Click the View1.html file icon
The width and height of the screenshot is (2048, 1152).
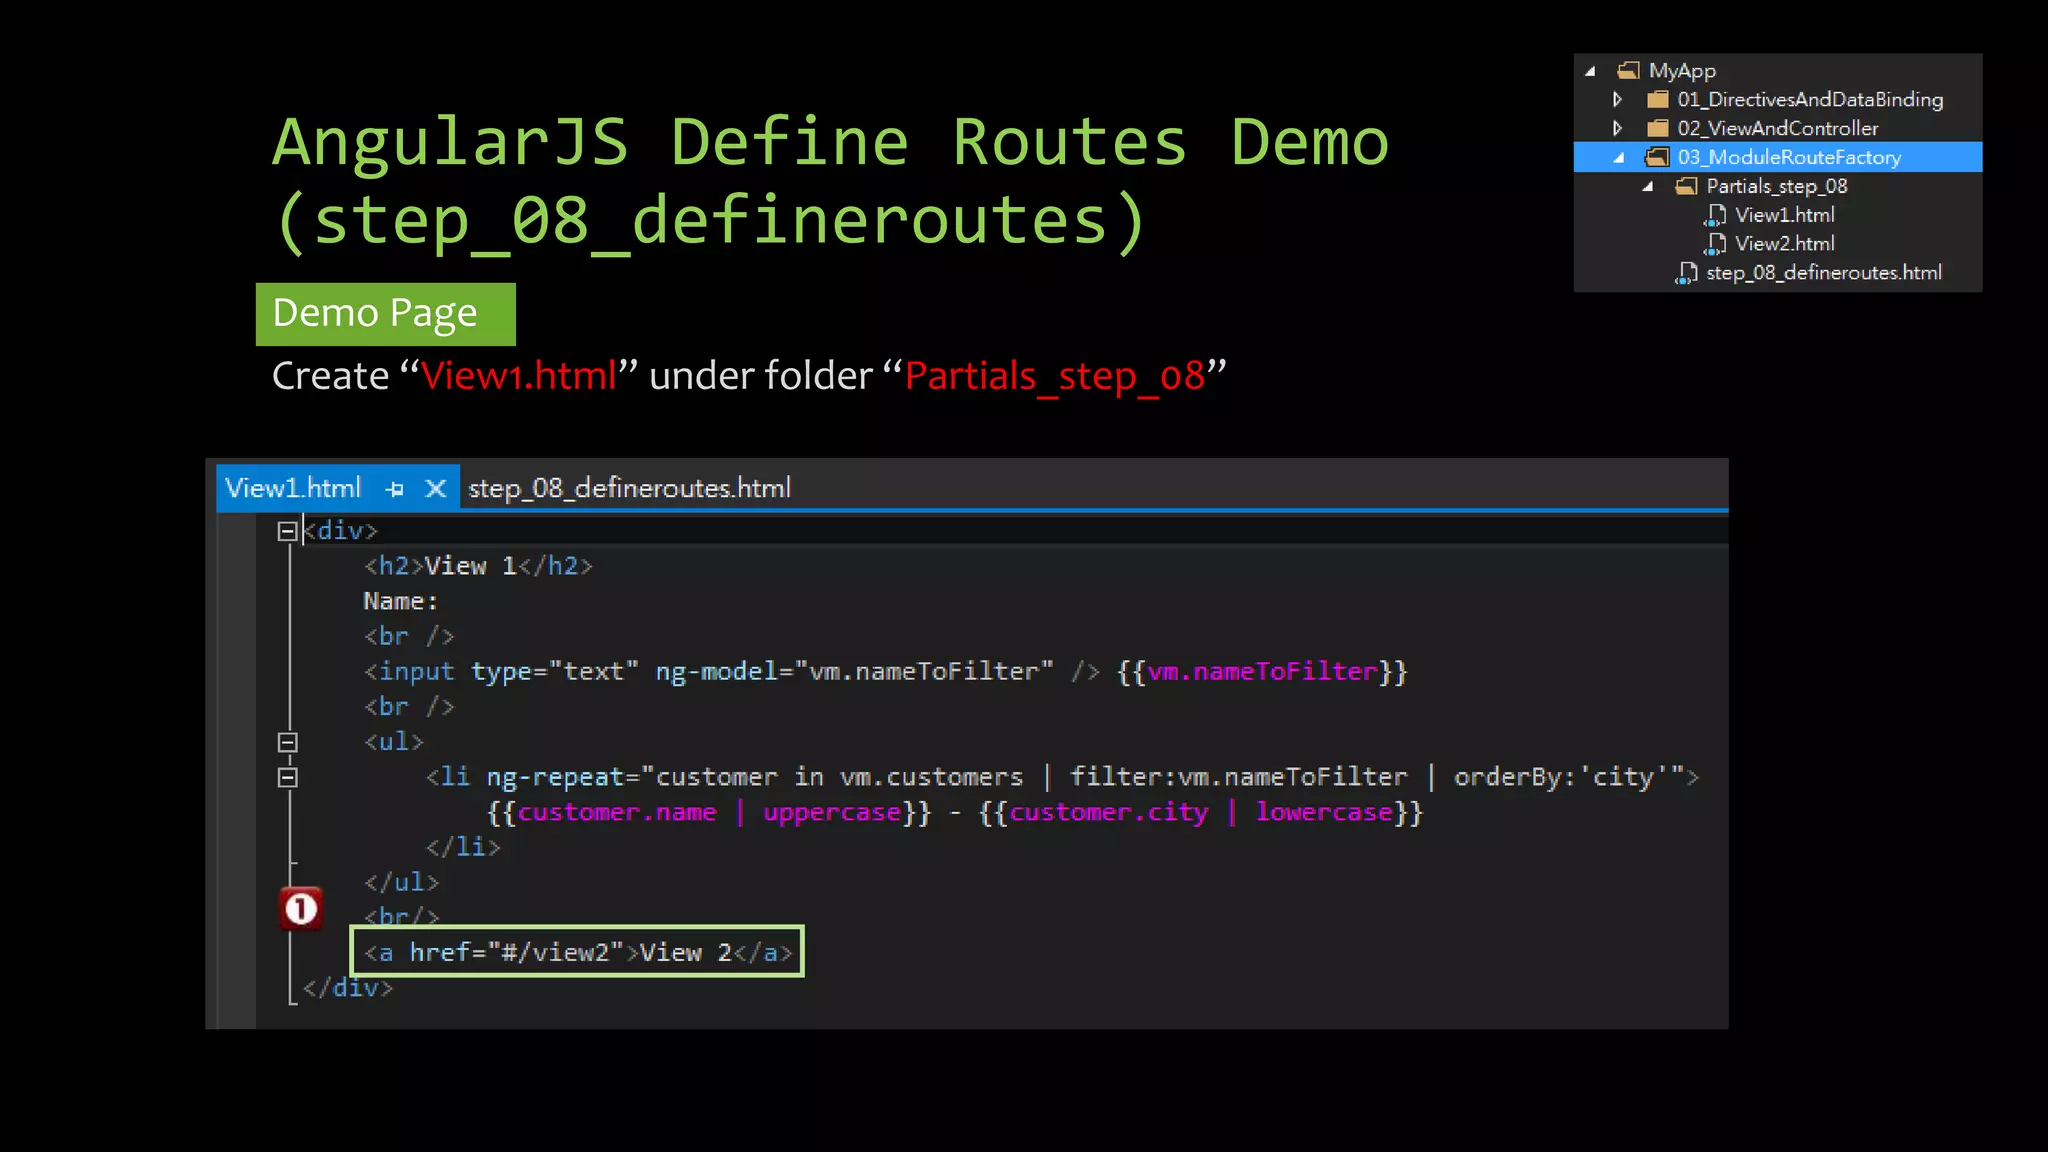click(1715, 215)
